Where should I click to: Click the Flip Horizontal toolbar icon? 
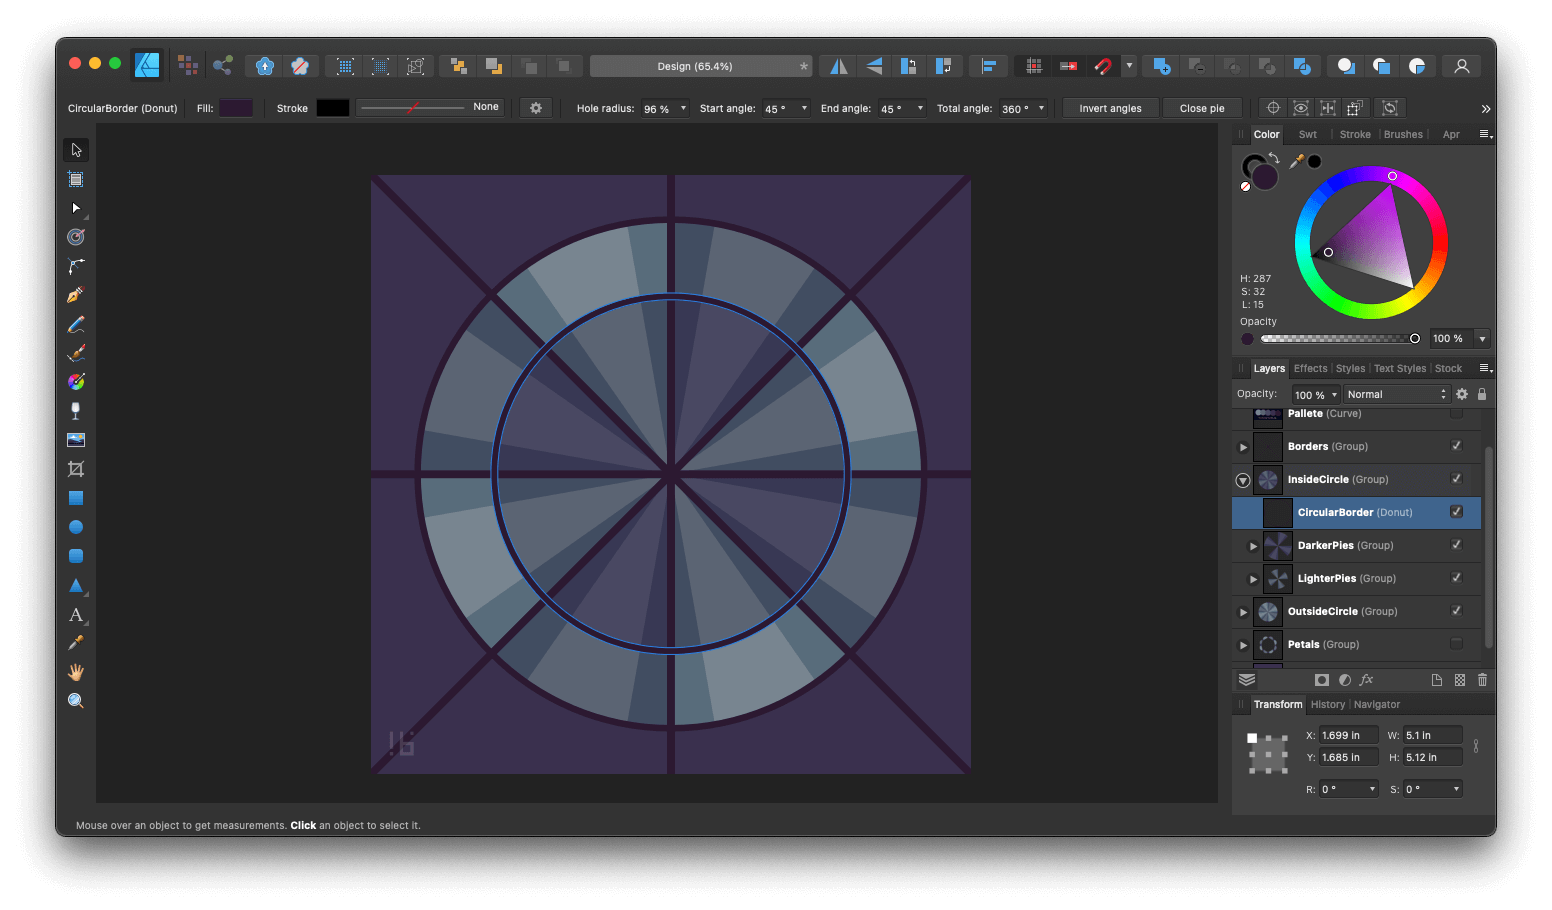point(837,65)
